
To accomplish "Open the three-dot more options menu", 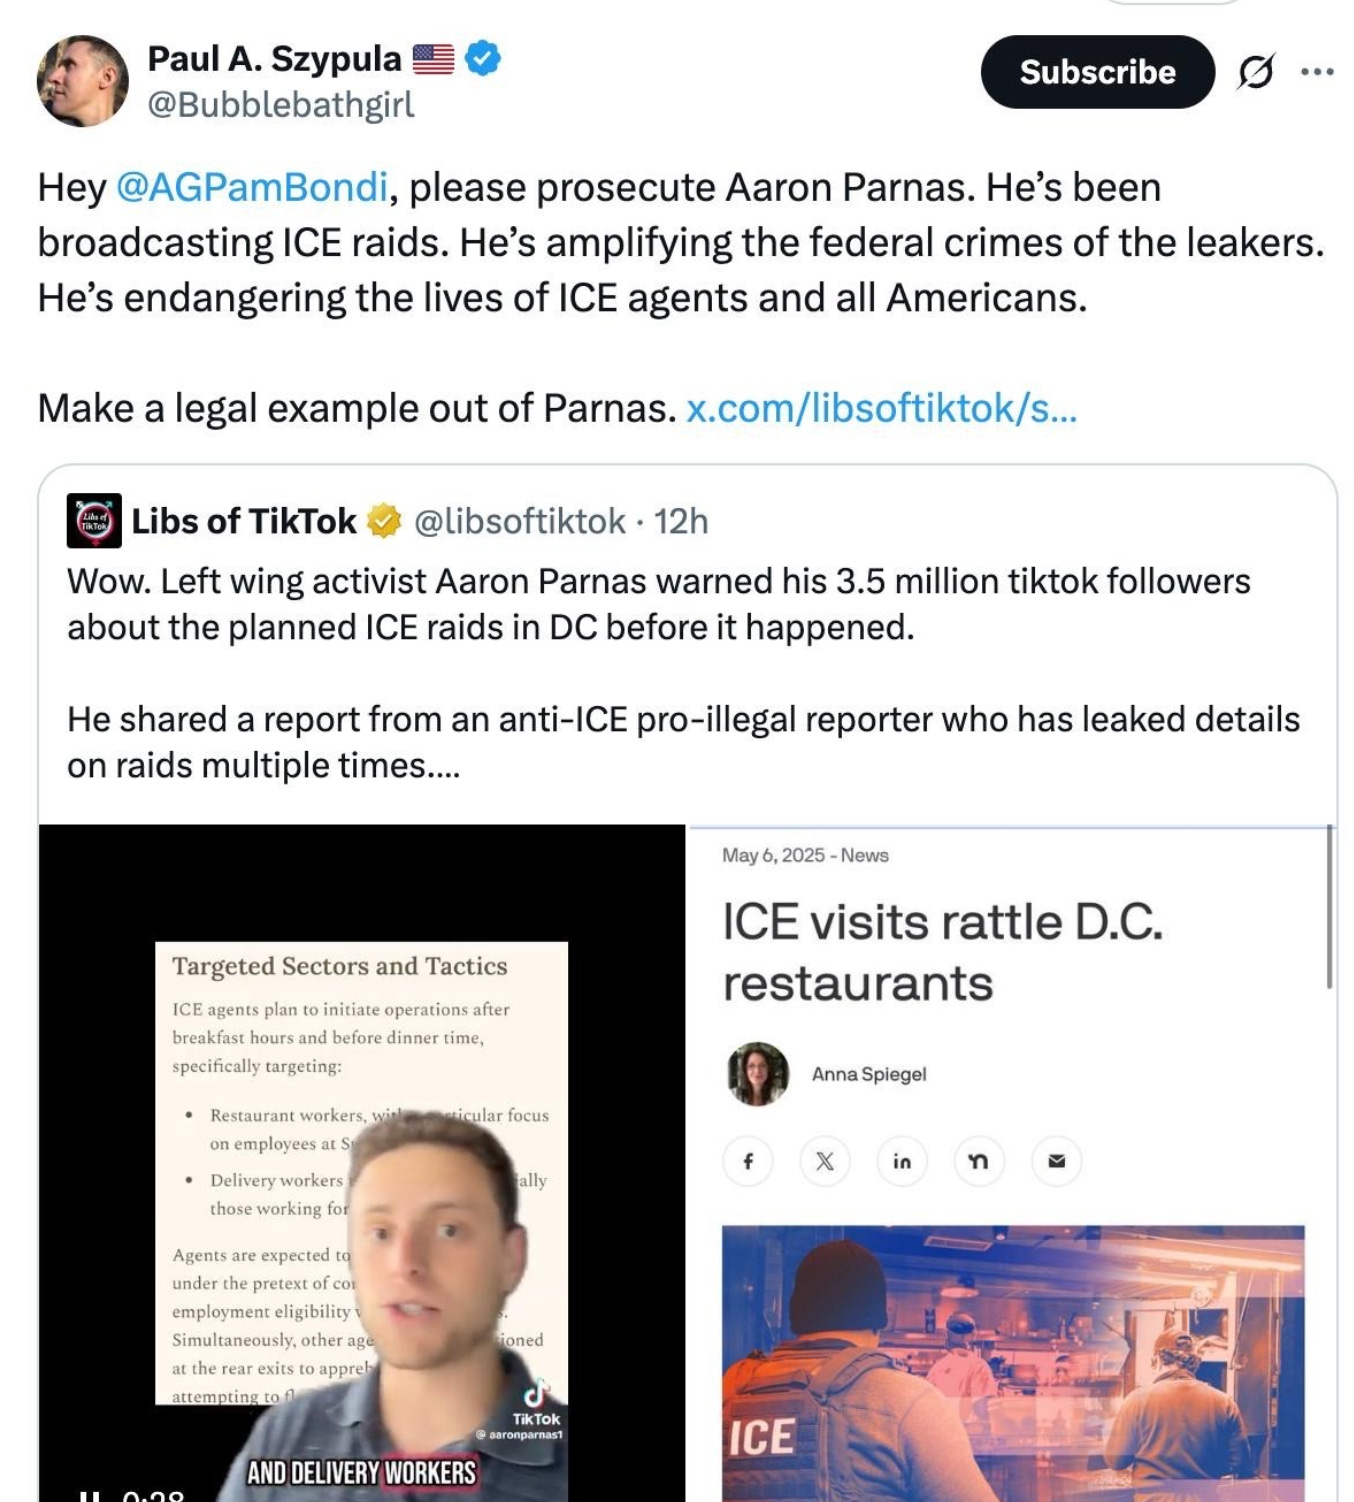I will [1317, 72].
